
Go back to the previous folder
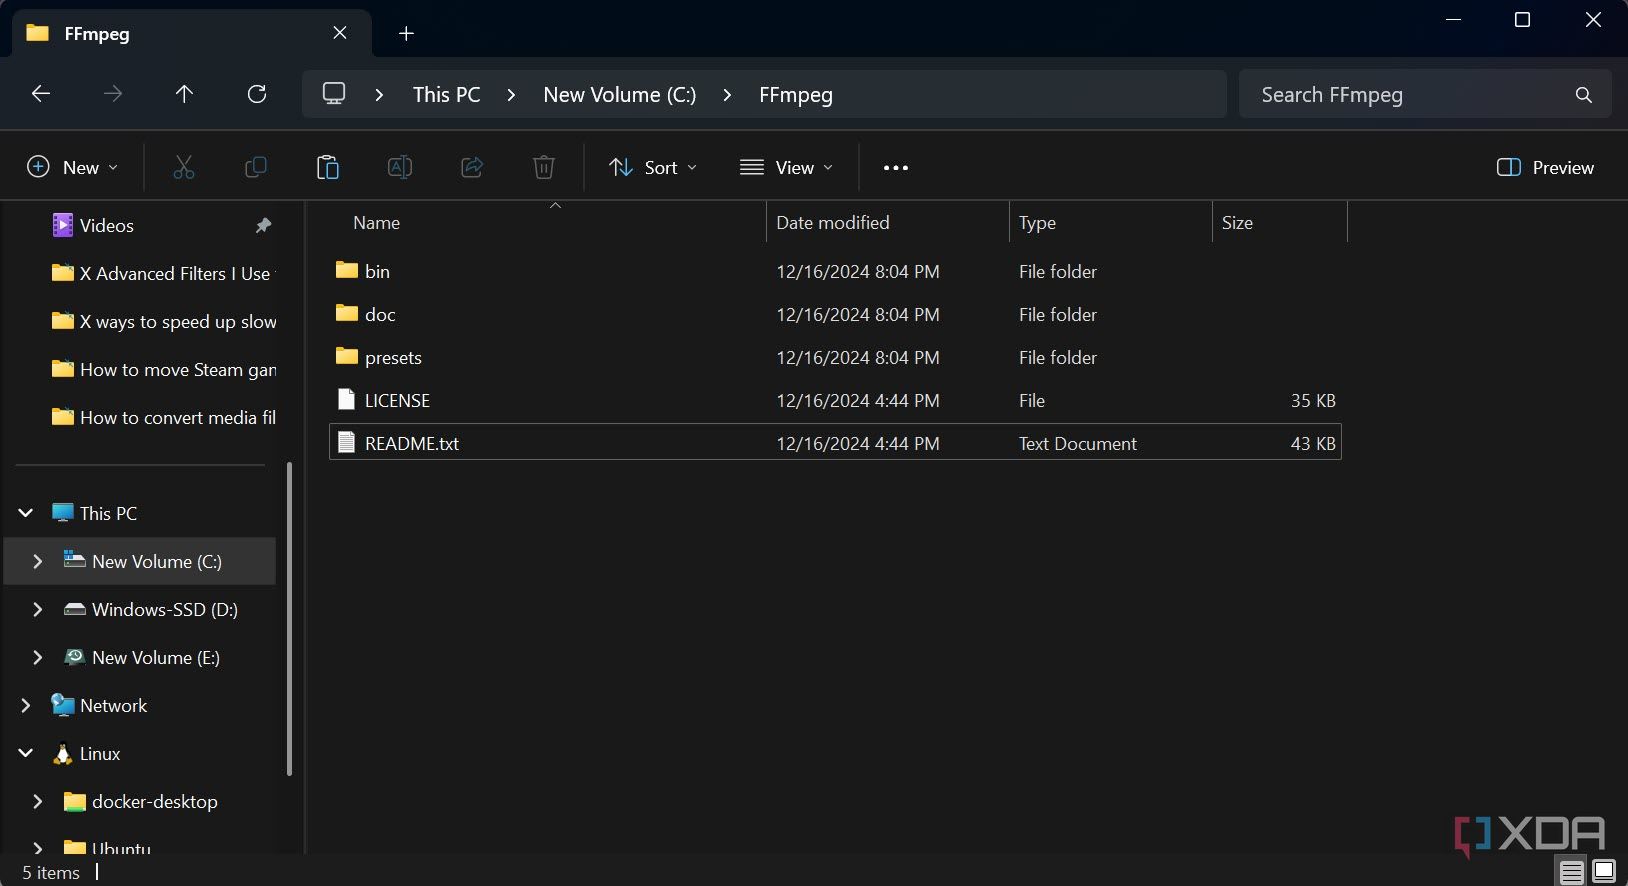click(x=41, y=94)
